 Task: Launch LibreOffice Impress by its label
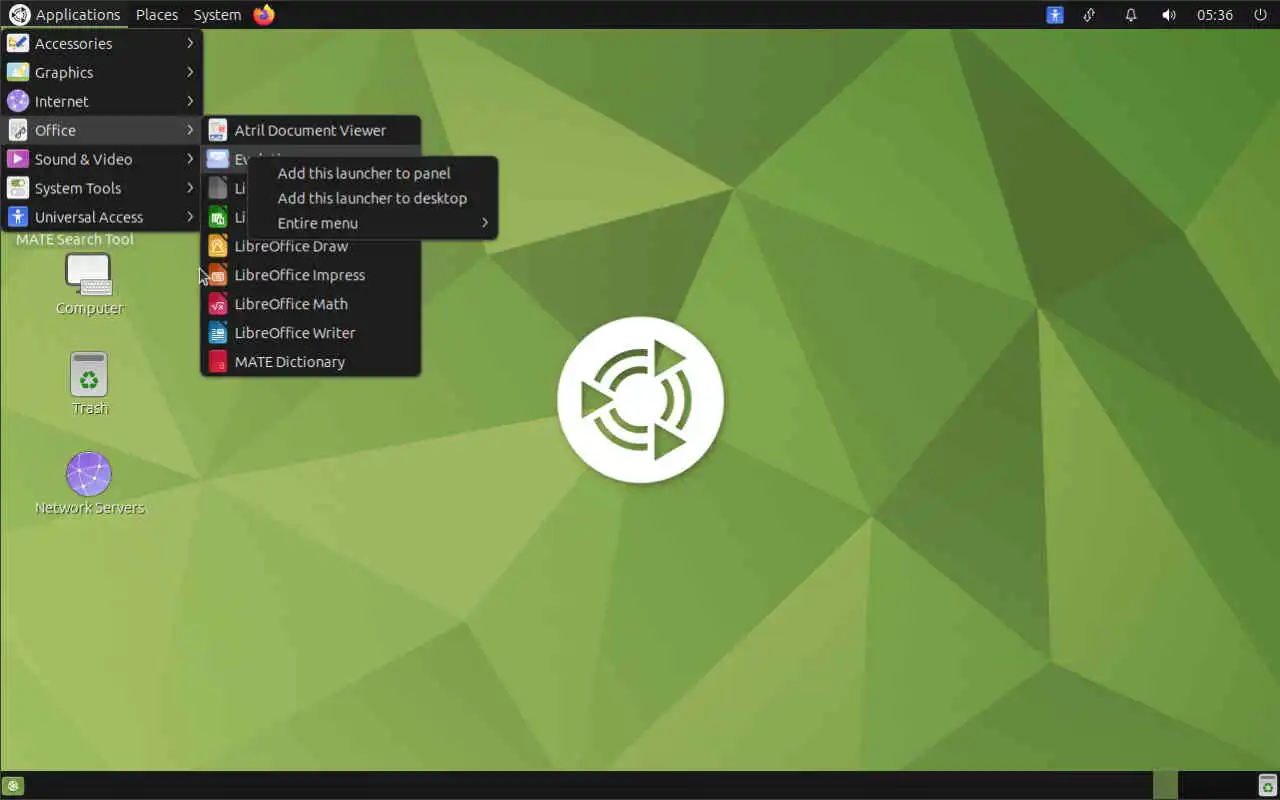[300, 275]
